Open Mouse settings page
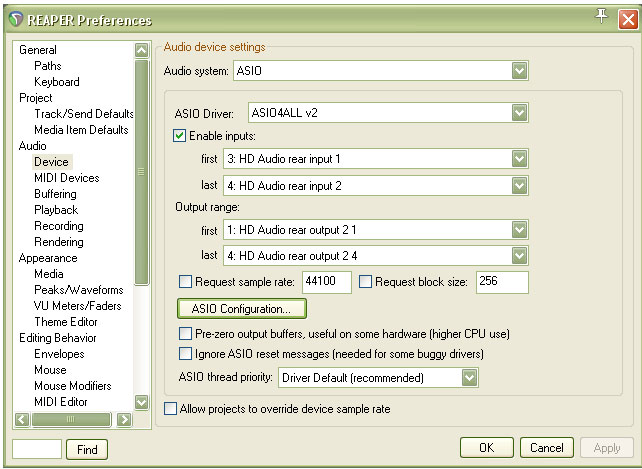The height and width of the screenshot is (469, 642). coord(50,370)
